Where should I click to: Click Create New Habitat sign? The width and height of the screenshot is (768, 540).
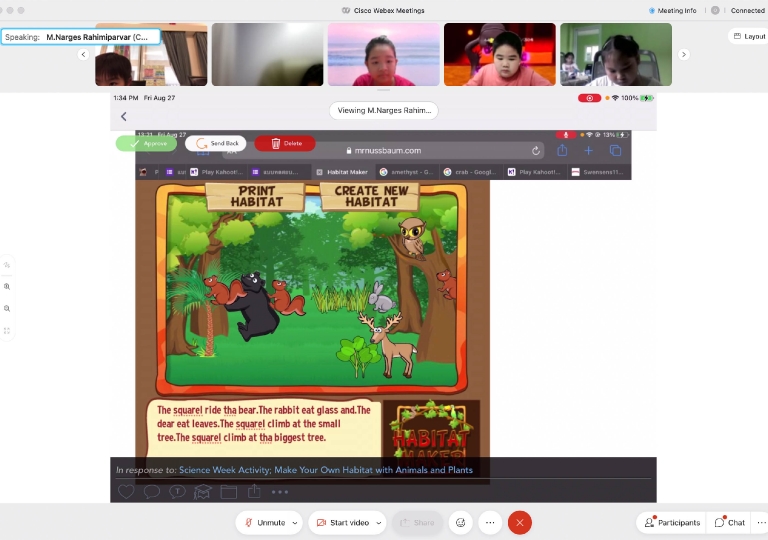(x=371, y=196)
